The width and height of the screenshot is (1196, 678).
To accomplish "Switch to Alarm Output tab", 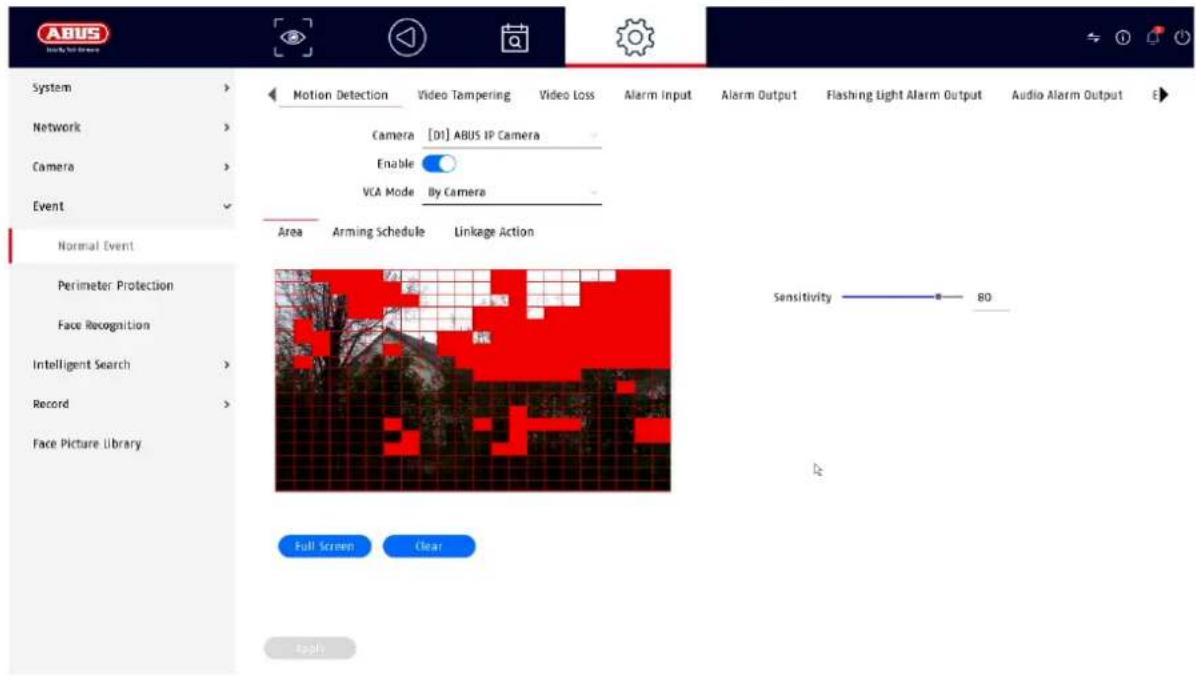I will (759, 95).
